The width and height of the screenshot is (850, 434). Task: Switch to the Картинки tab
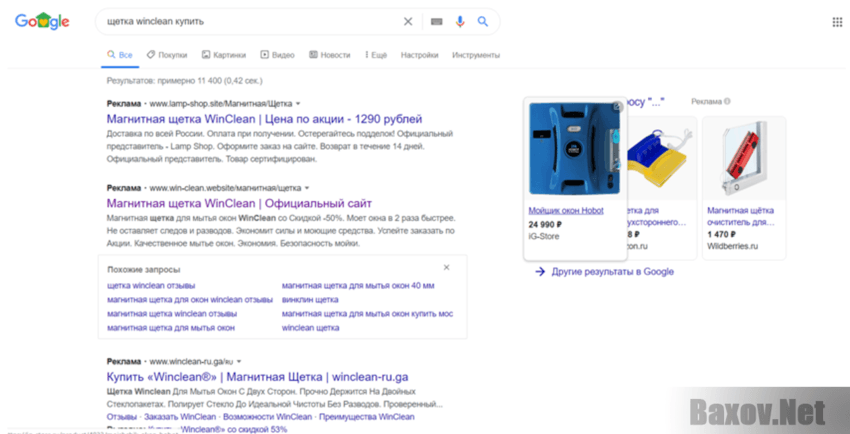(224, 55)
